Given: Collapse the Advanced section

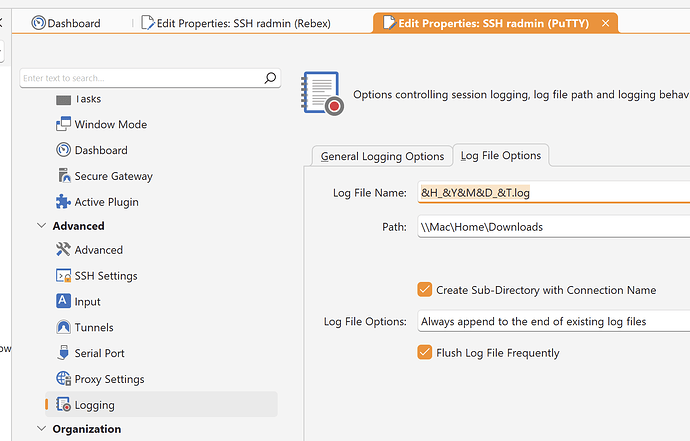Looking at the screenshot, I should coord(41,226).
